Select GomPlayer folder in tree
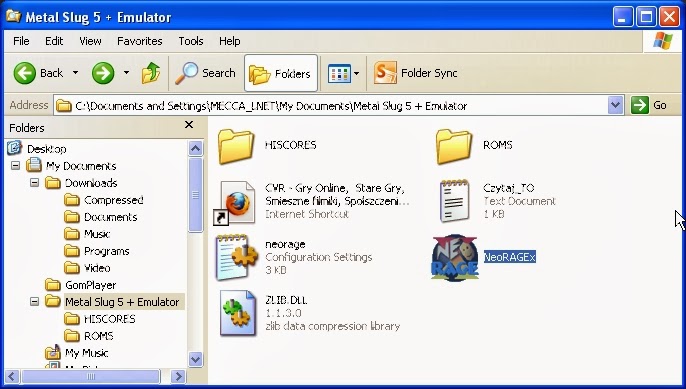686x389 pixels. pos(91,285)
